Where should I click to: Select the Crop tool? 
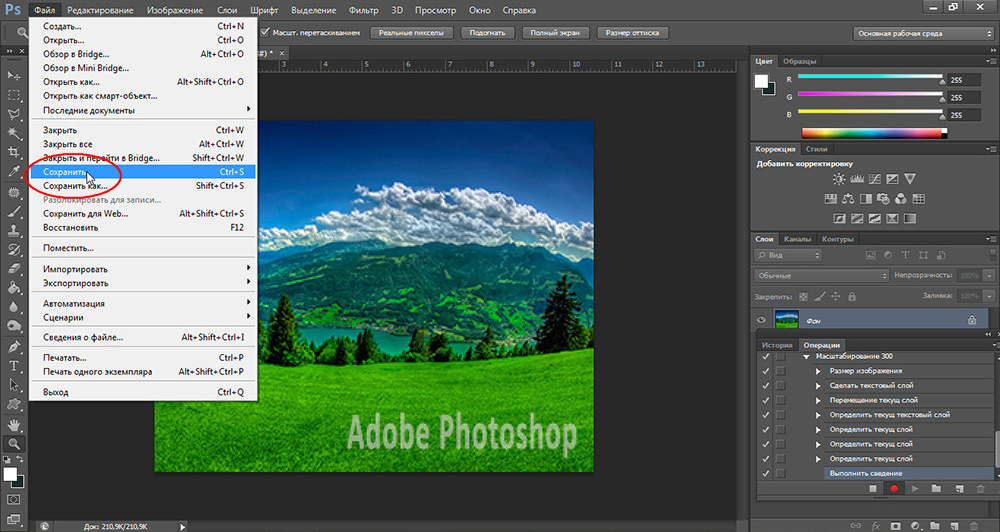pos(13,152)
